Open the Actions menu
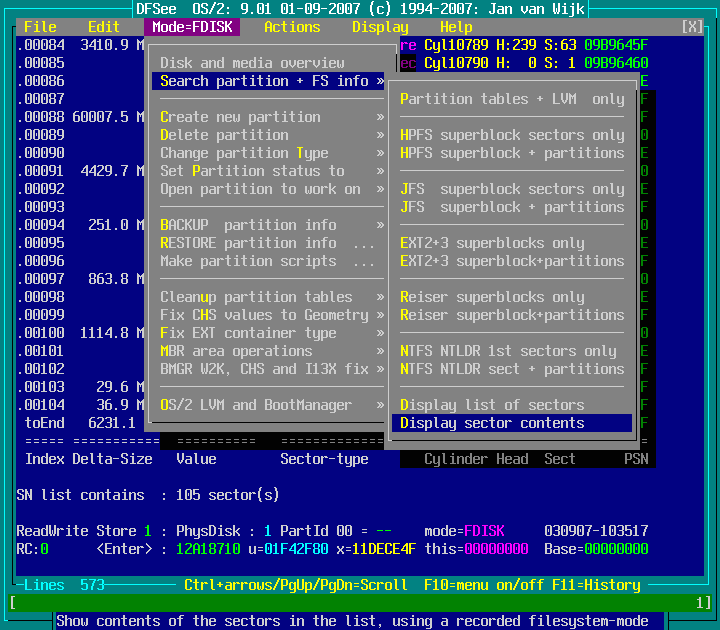Screen dimensions: 720x630 coord(292,27)
